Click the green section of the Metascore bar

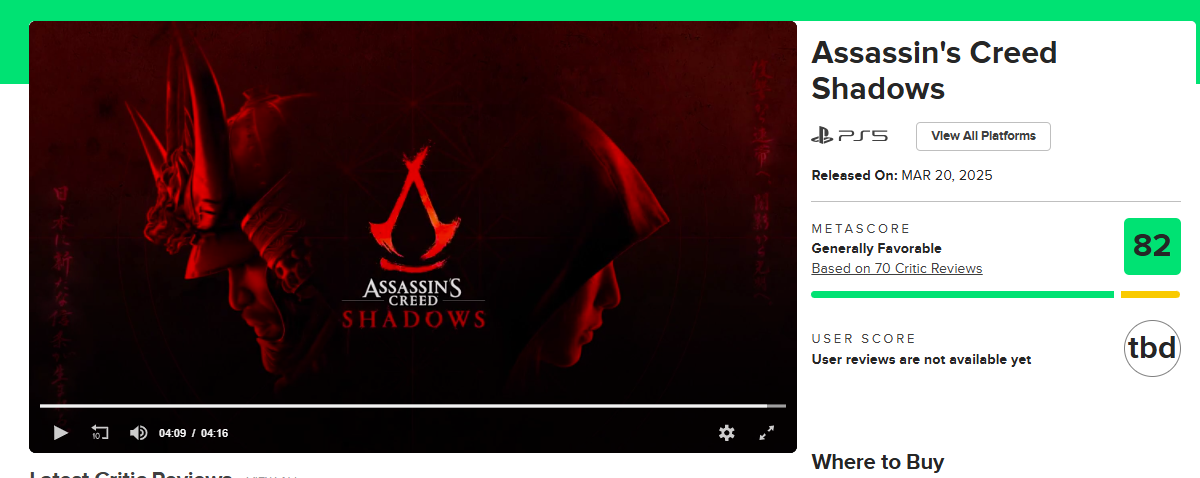point(962,294)
